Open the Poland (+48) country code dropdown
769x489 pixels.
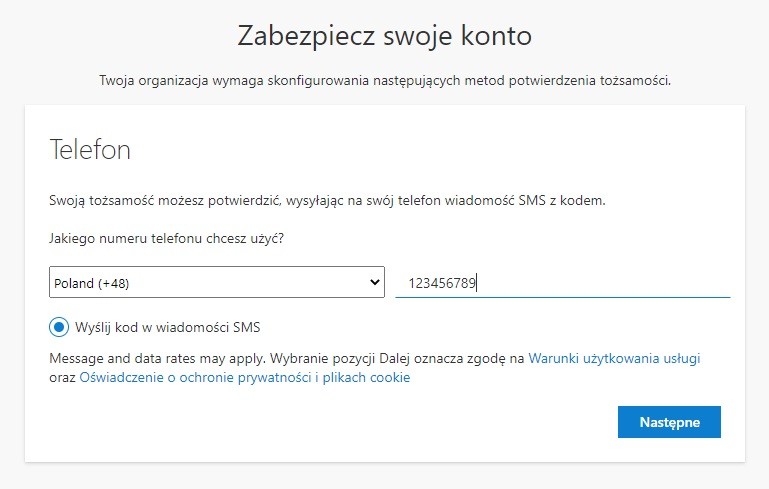pos(217,282)
